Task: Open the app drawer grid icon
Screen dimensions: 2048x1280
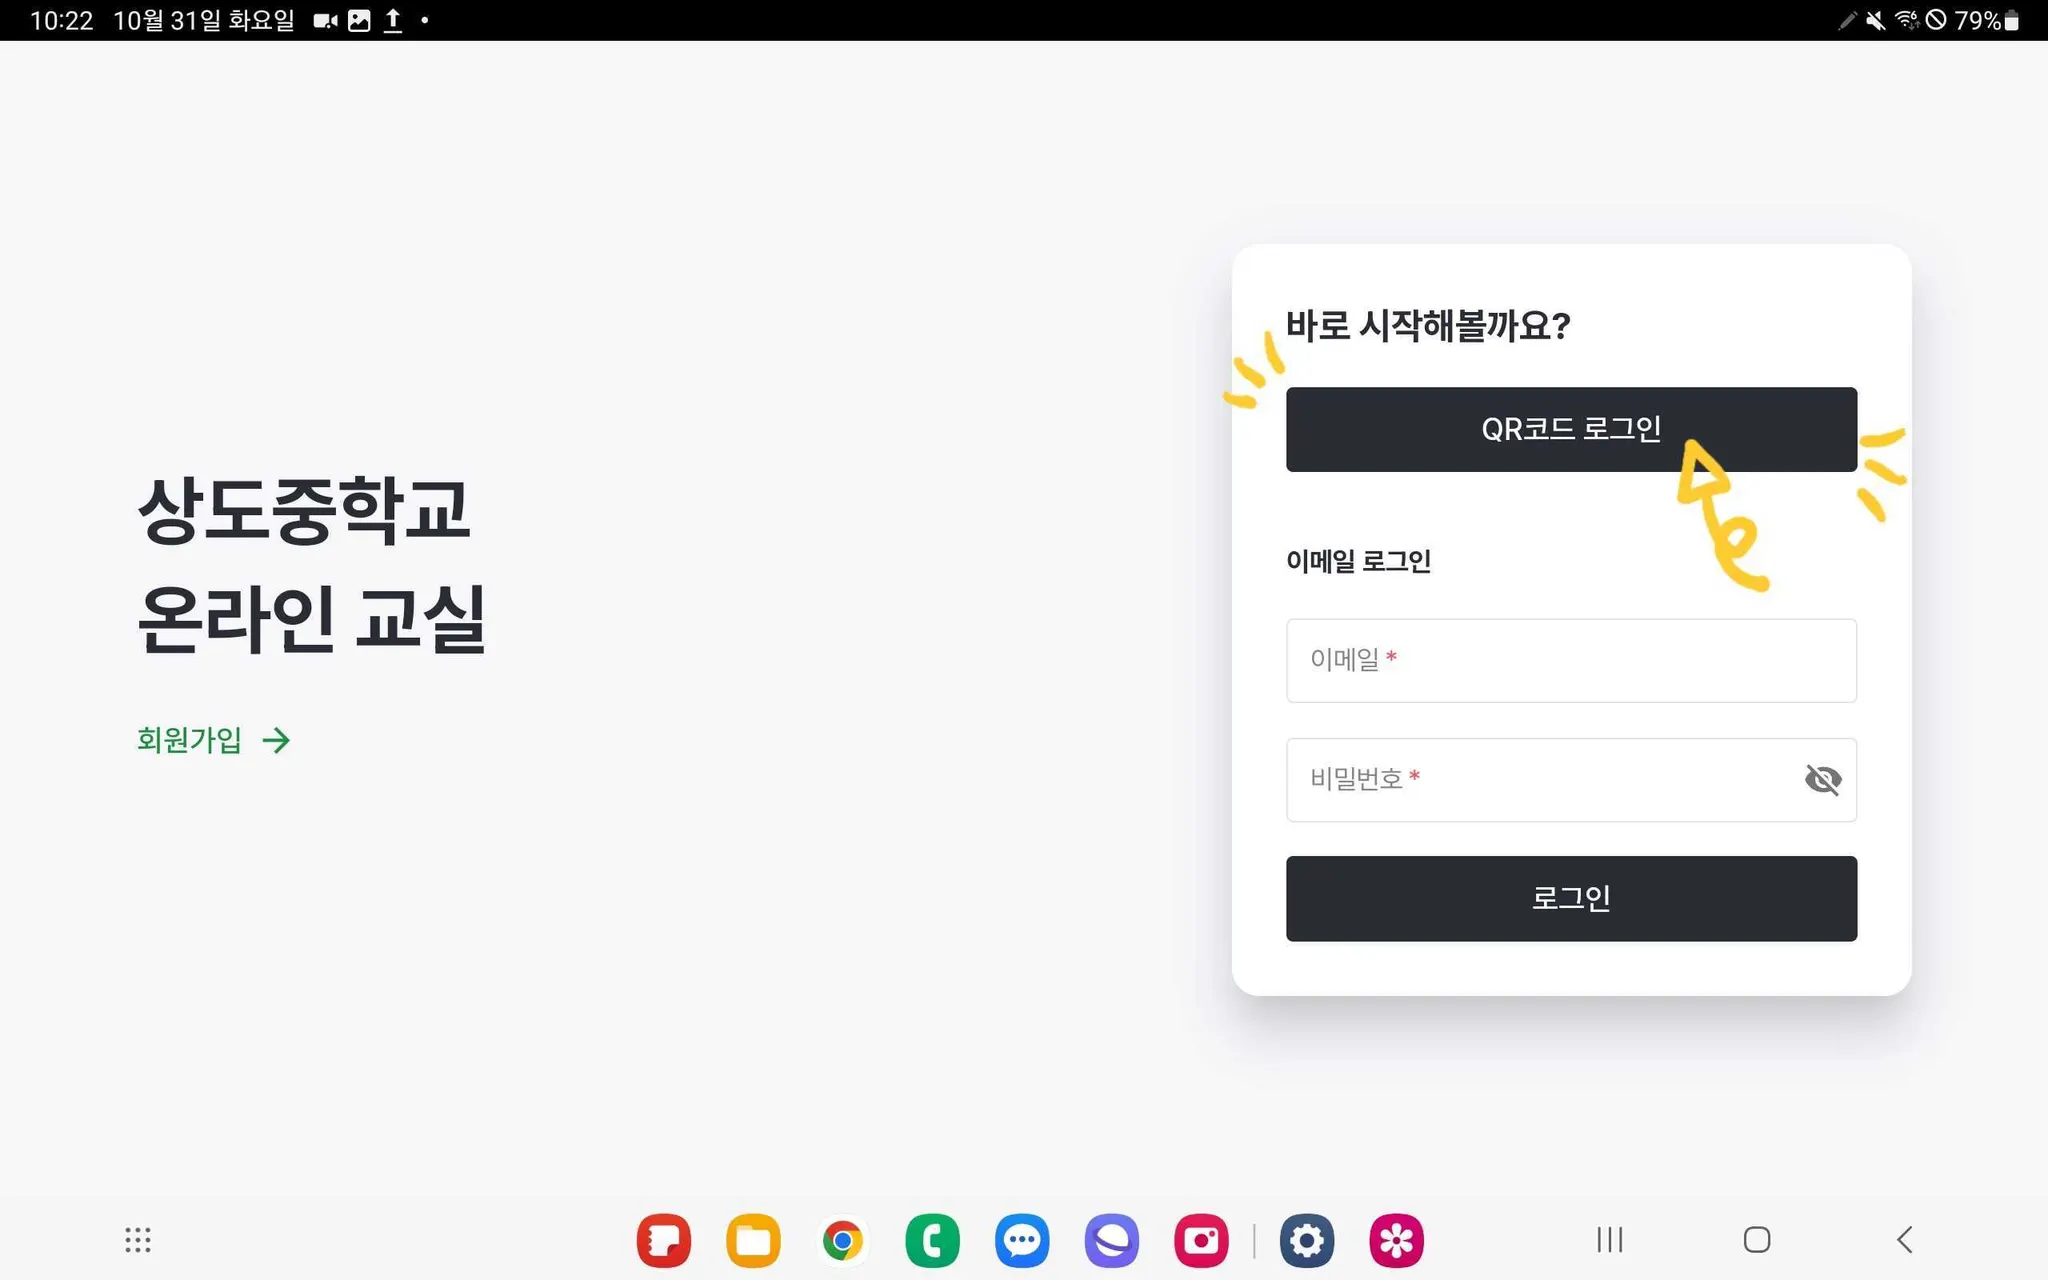Action: coord(138,1240)
